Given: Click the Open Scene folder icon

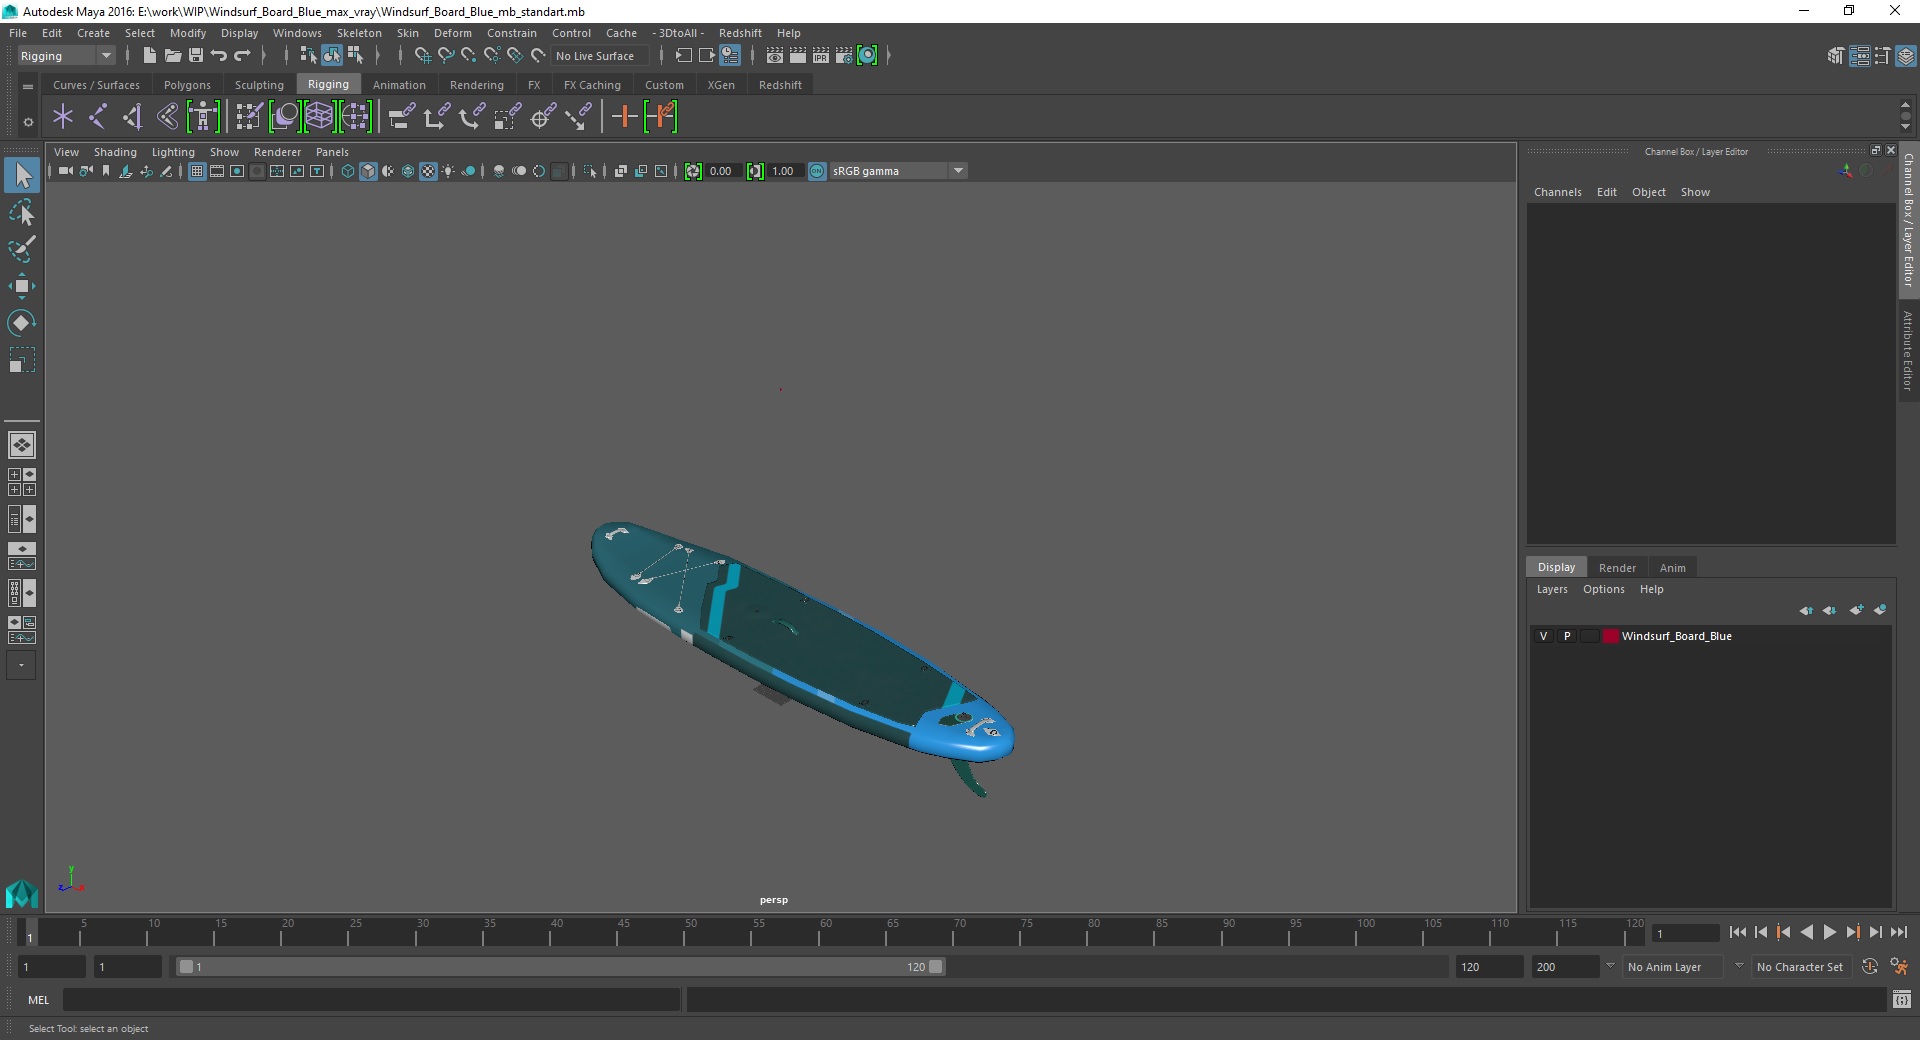Looking at the screenshot, I should coord(172,56).
